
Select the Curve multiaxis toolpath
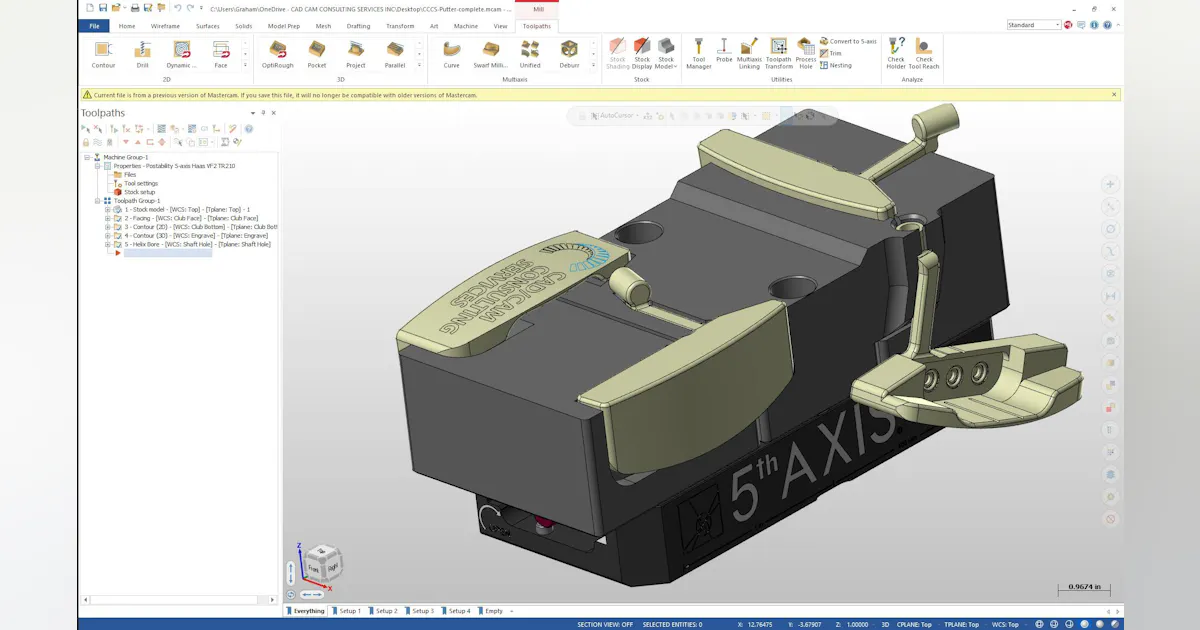(x=452, y=54)
